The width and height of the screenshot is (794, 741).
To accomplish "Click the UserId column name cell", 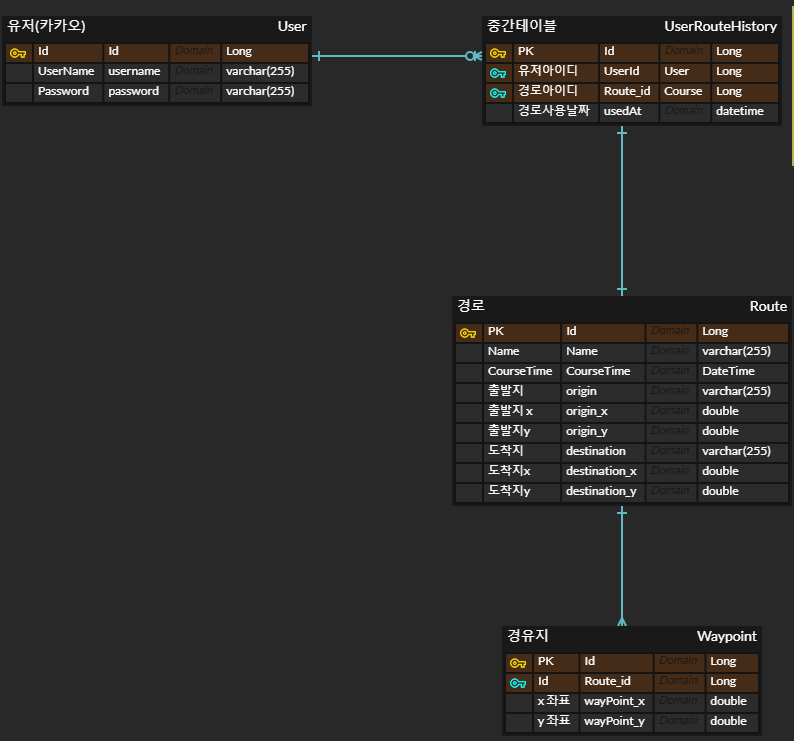I will (629, 73).
